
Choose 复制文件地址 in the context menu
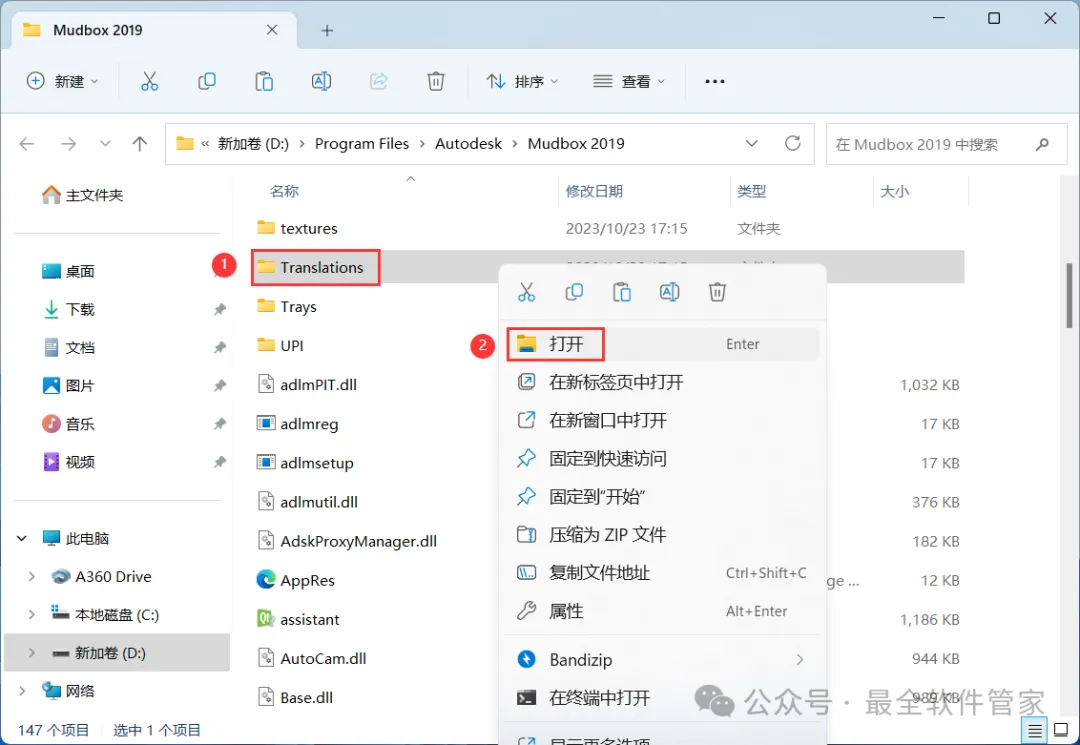(x=662, y=573)
